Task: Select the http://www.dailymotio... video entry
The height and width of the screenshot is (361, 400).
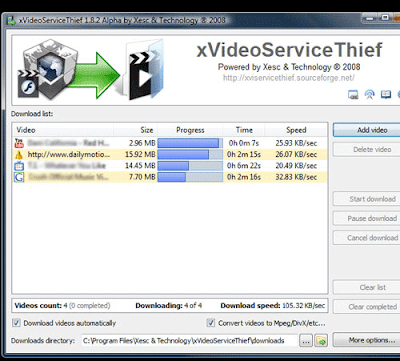Action: [x=69, y=155]
